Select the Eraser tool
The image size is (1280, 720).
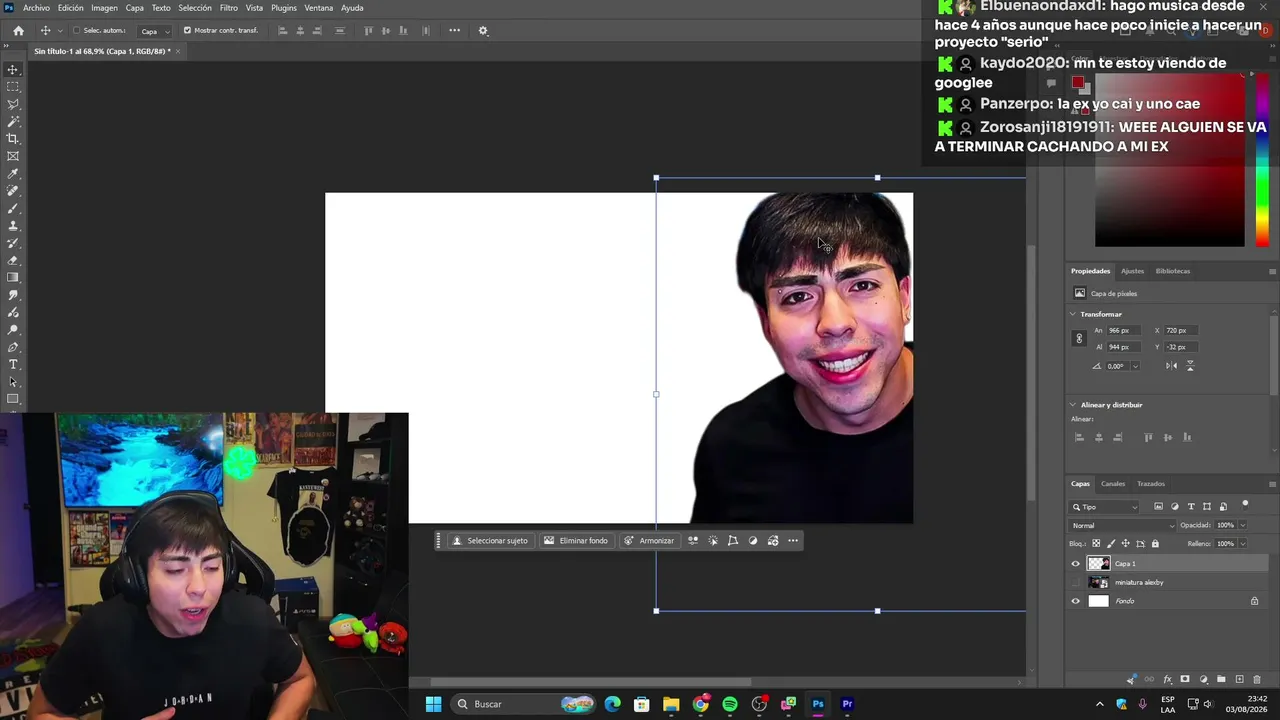(x=13, y=260)
